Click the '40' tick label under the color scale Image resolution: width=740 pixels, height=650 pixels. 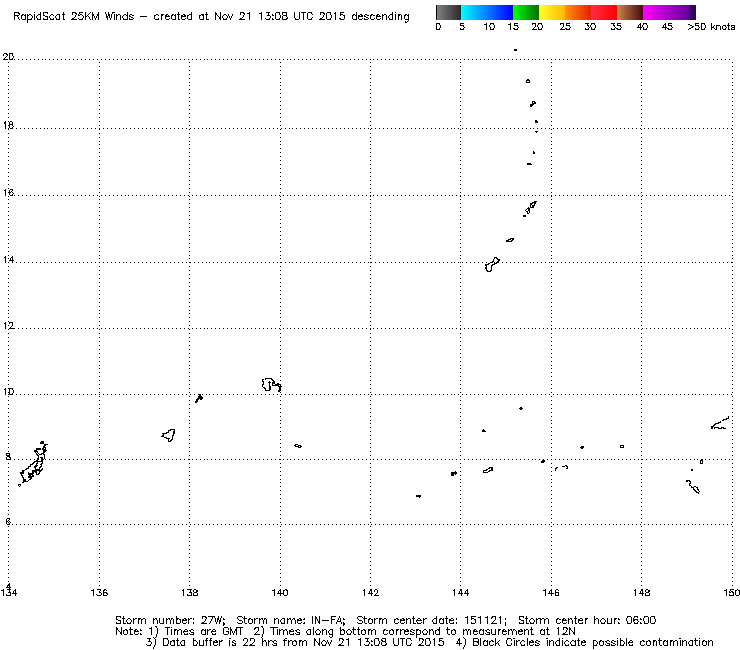coord(642,27)
